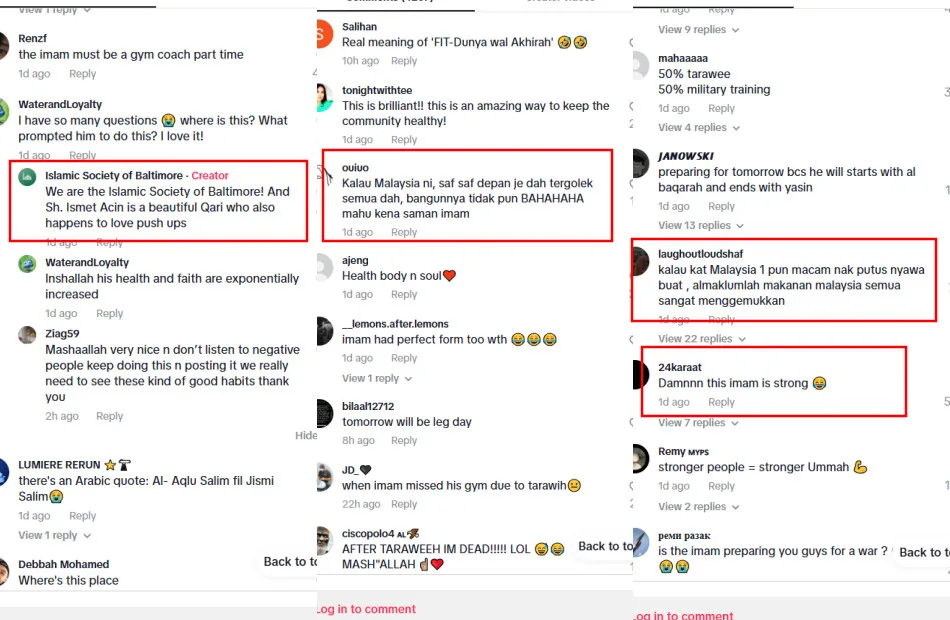Viewport: 950px width, 620px height.
Task: Reply to Renzf's gym coach comment
Action: tap(82, 74)
